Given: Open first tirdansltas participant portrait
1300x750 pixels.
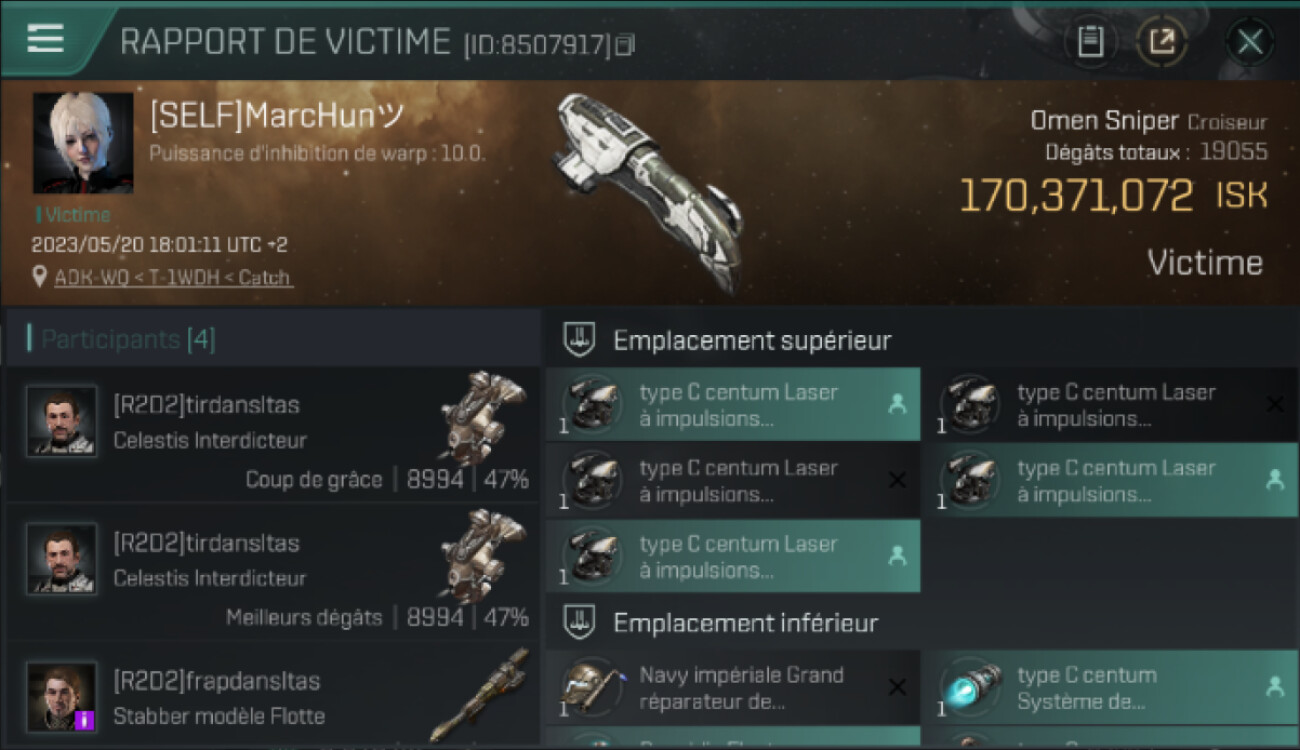Looking at the screenshot, I should pyautogui.click(x=62, y=421).
